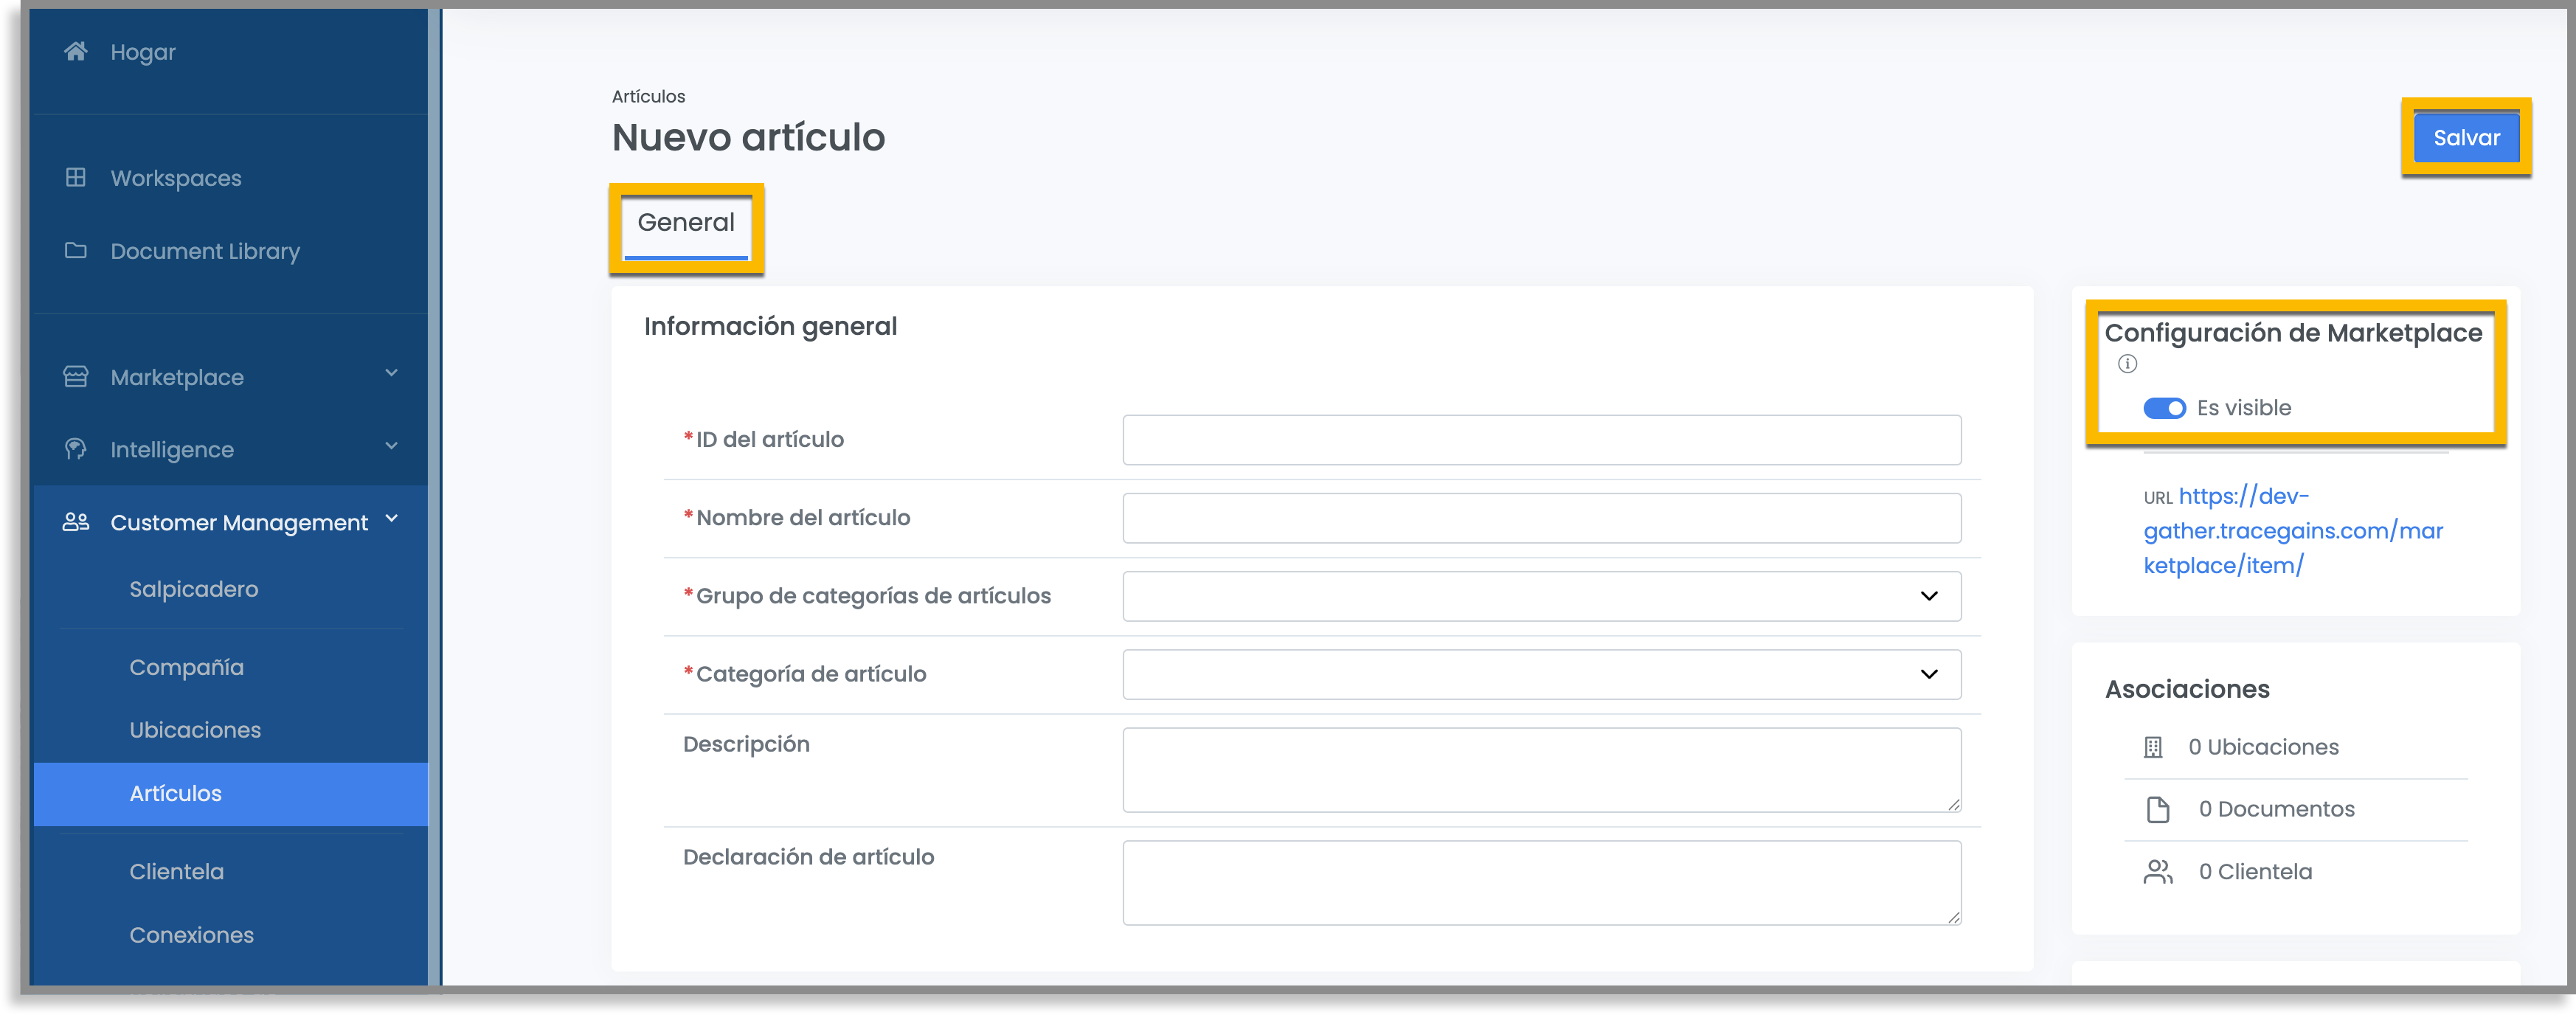2576x1015 pixels.
Task: Select the General tab
Action: (686, 223)
